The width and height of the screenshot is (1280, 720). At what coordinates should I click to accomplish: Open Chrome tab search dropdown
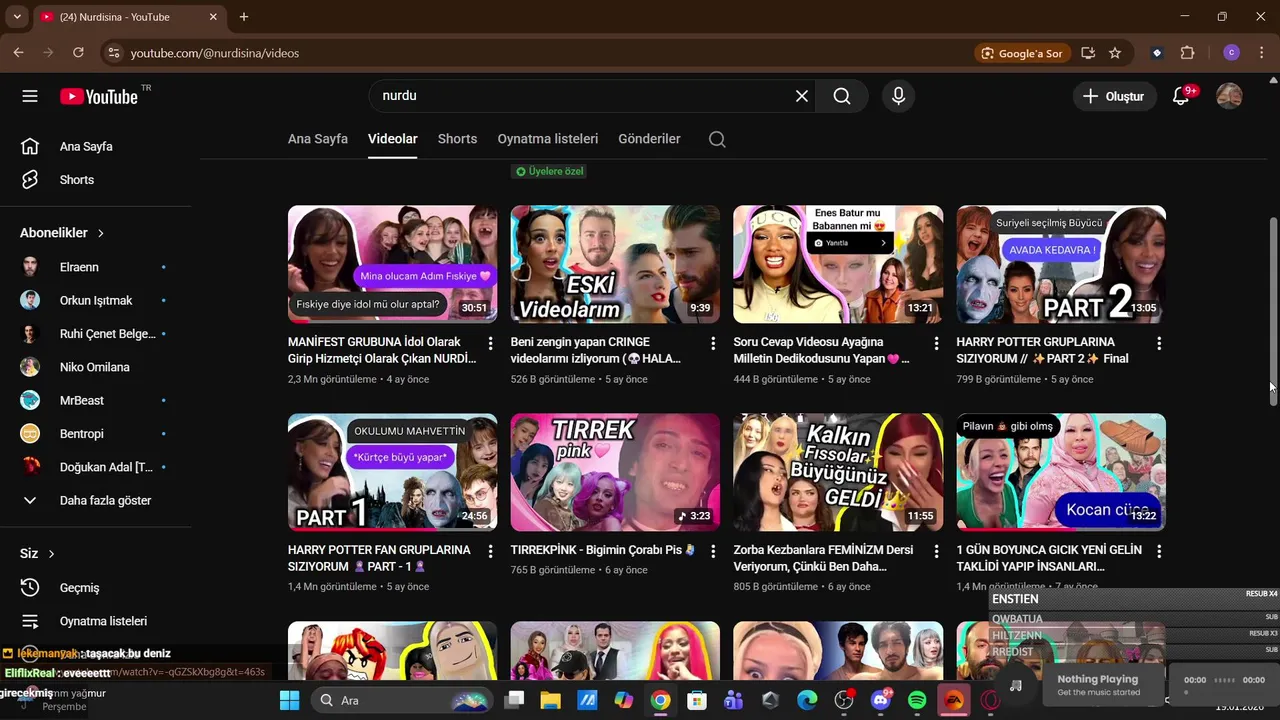coord(17,17)
